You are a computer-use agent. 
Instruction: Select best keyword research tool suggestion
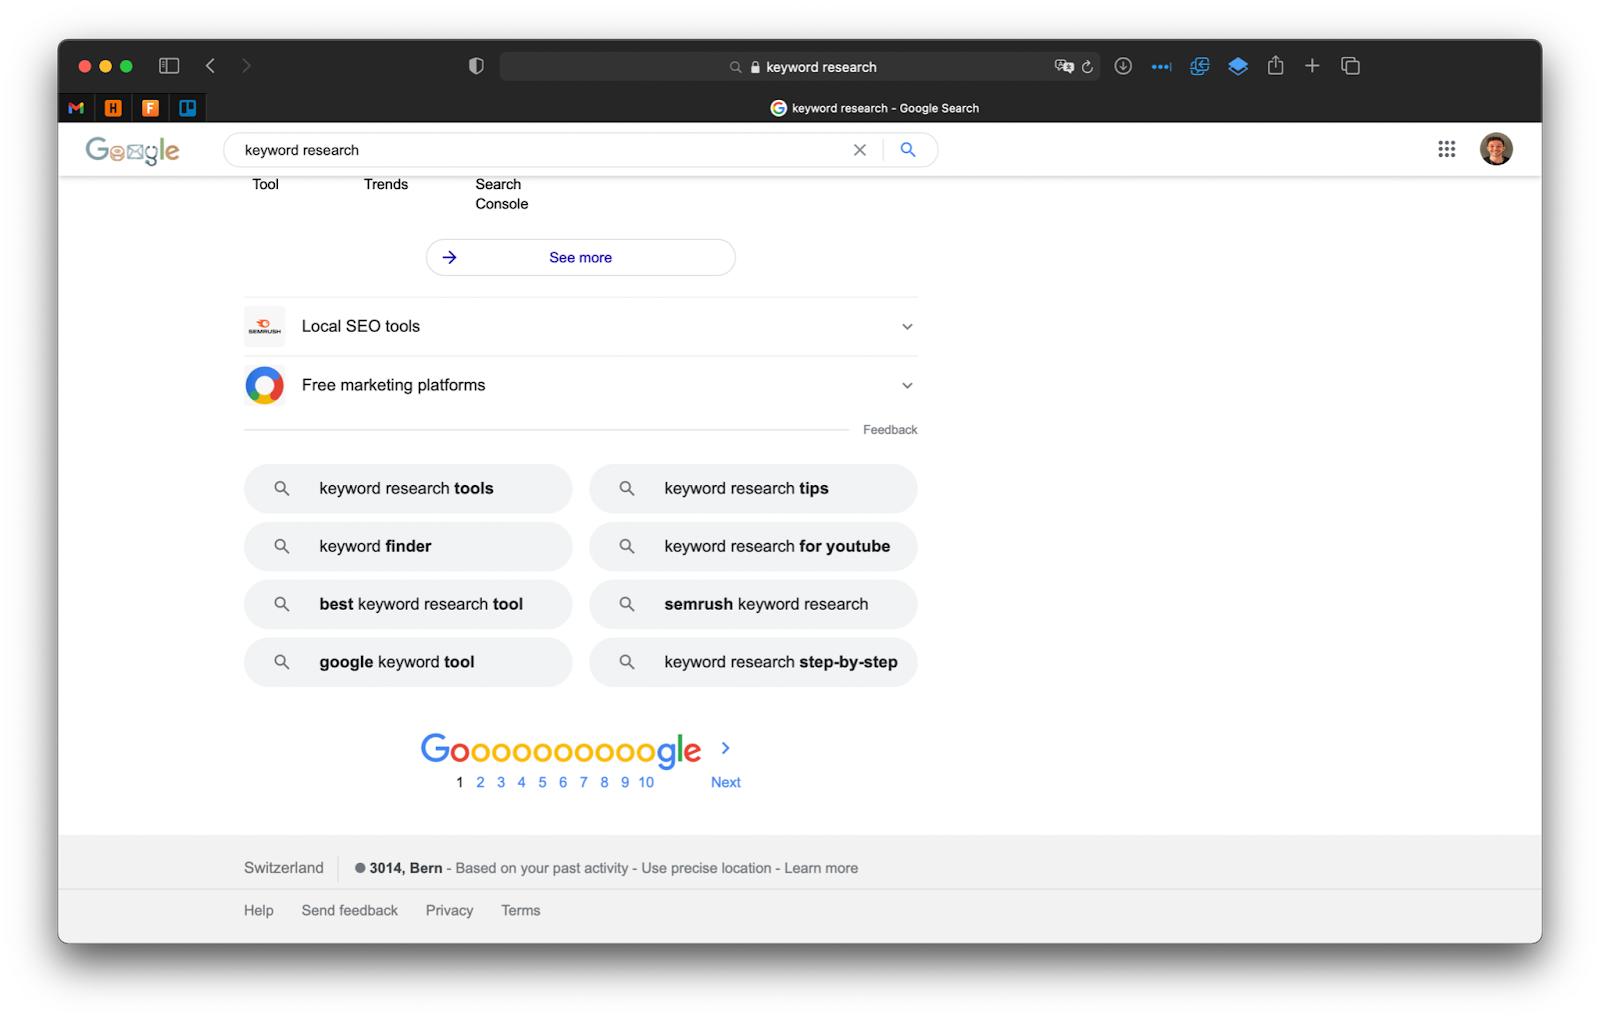click(408, 605)
